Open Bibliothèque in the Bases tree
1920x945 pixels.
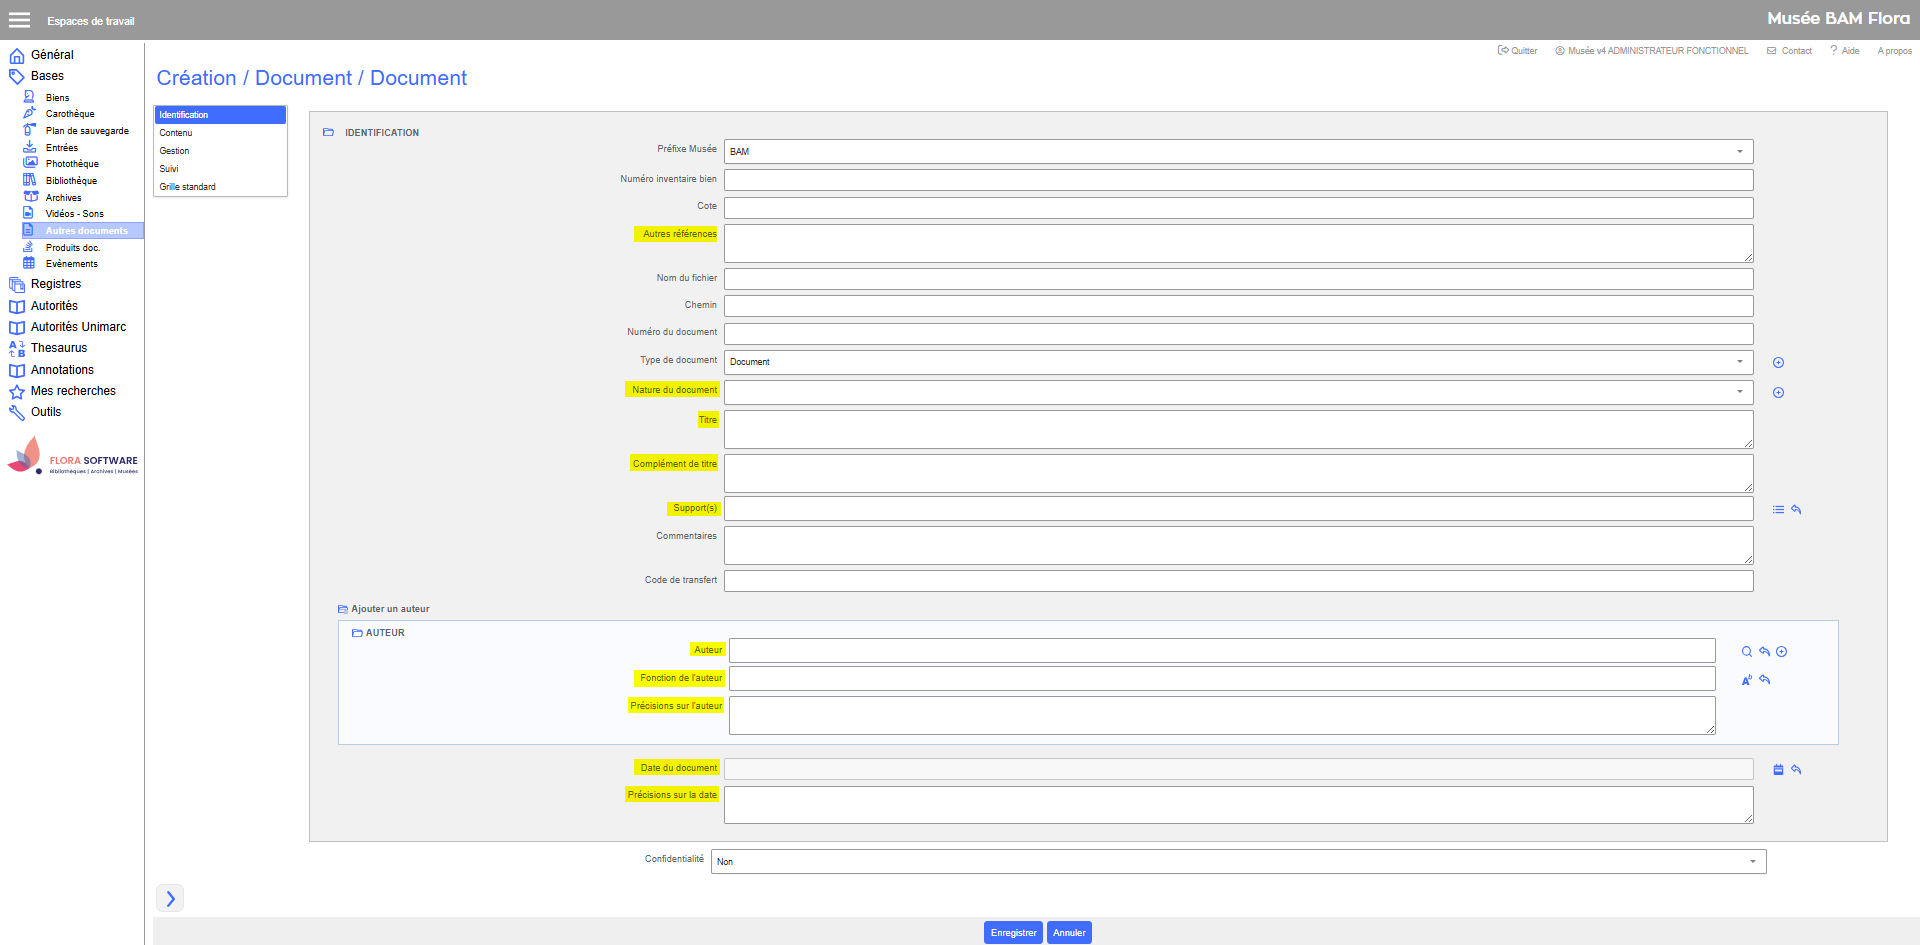71,181
